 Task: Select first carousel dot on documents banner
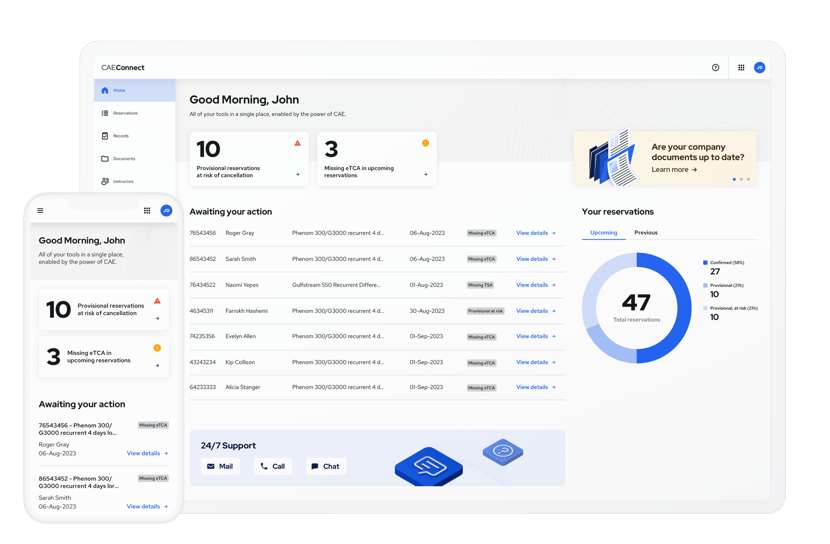[x=734, y=179]
